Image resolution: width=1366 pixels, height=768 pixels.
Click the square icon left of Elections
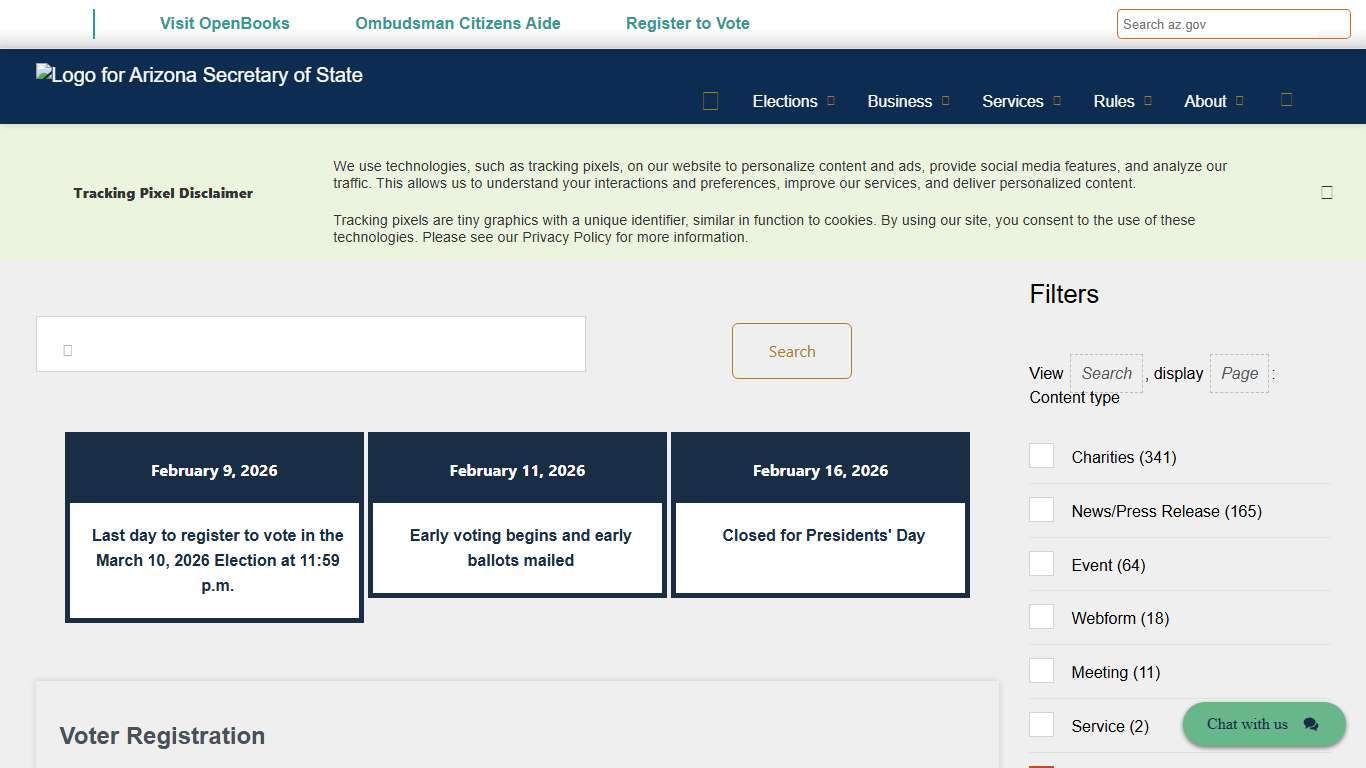coord(710,101)
